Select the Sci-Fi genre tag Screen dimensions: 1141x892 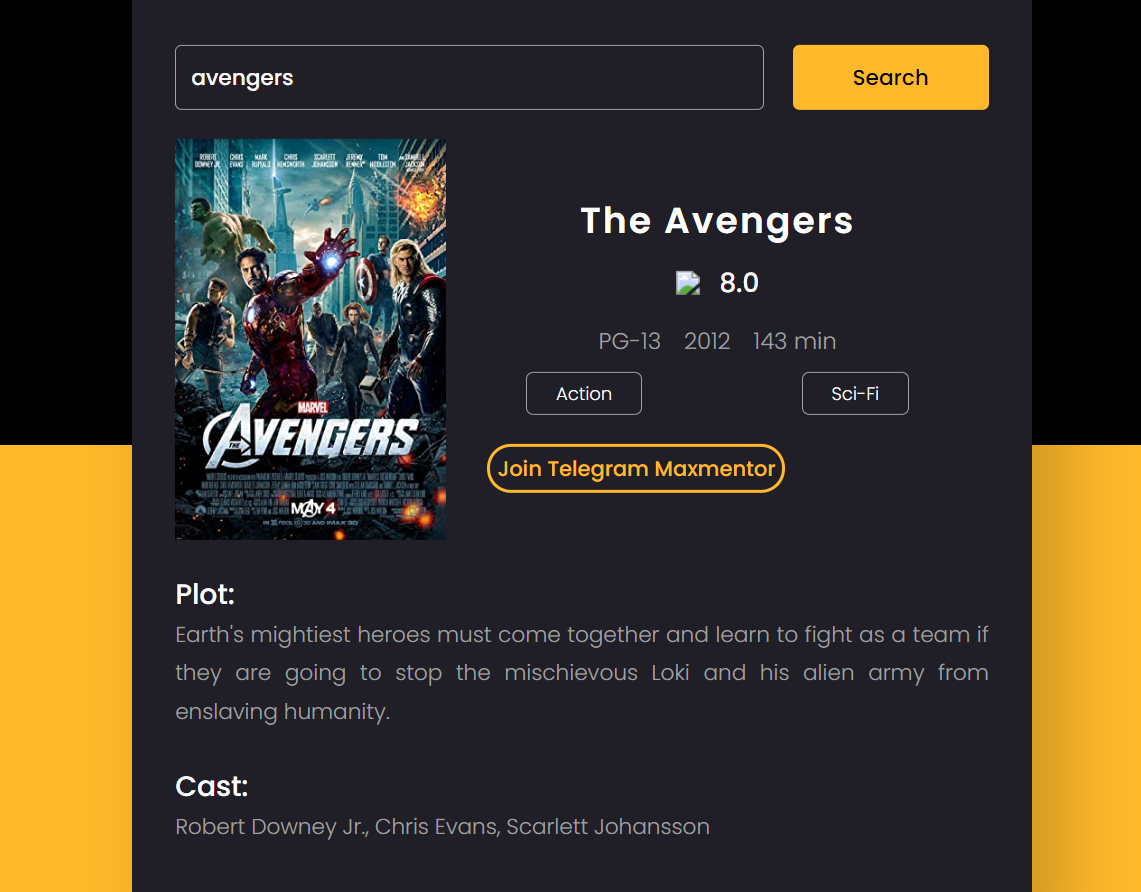click(x=855, y=393)
